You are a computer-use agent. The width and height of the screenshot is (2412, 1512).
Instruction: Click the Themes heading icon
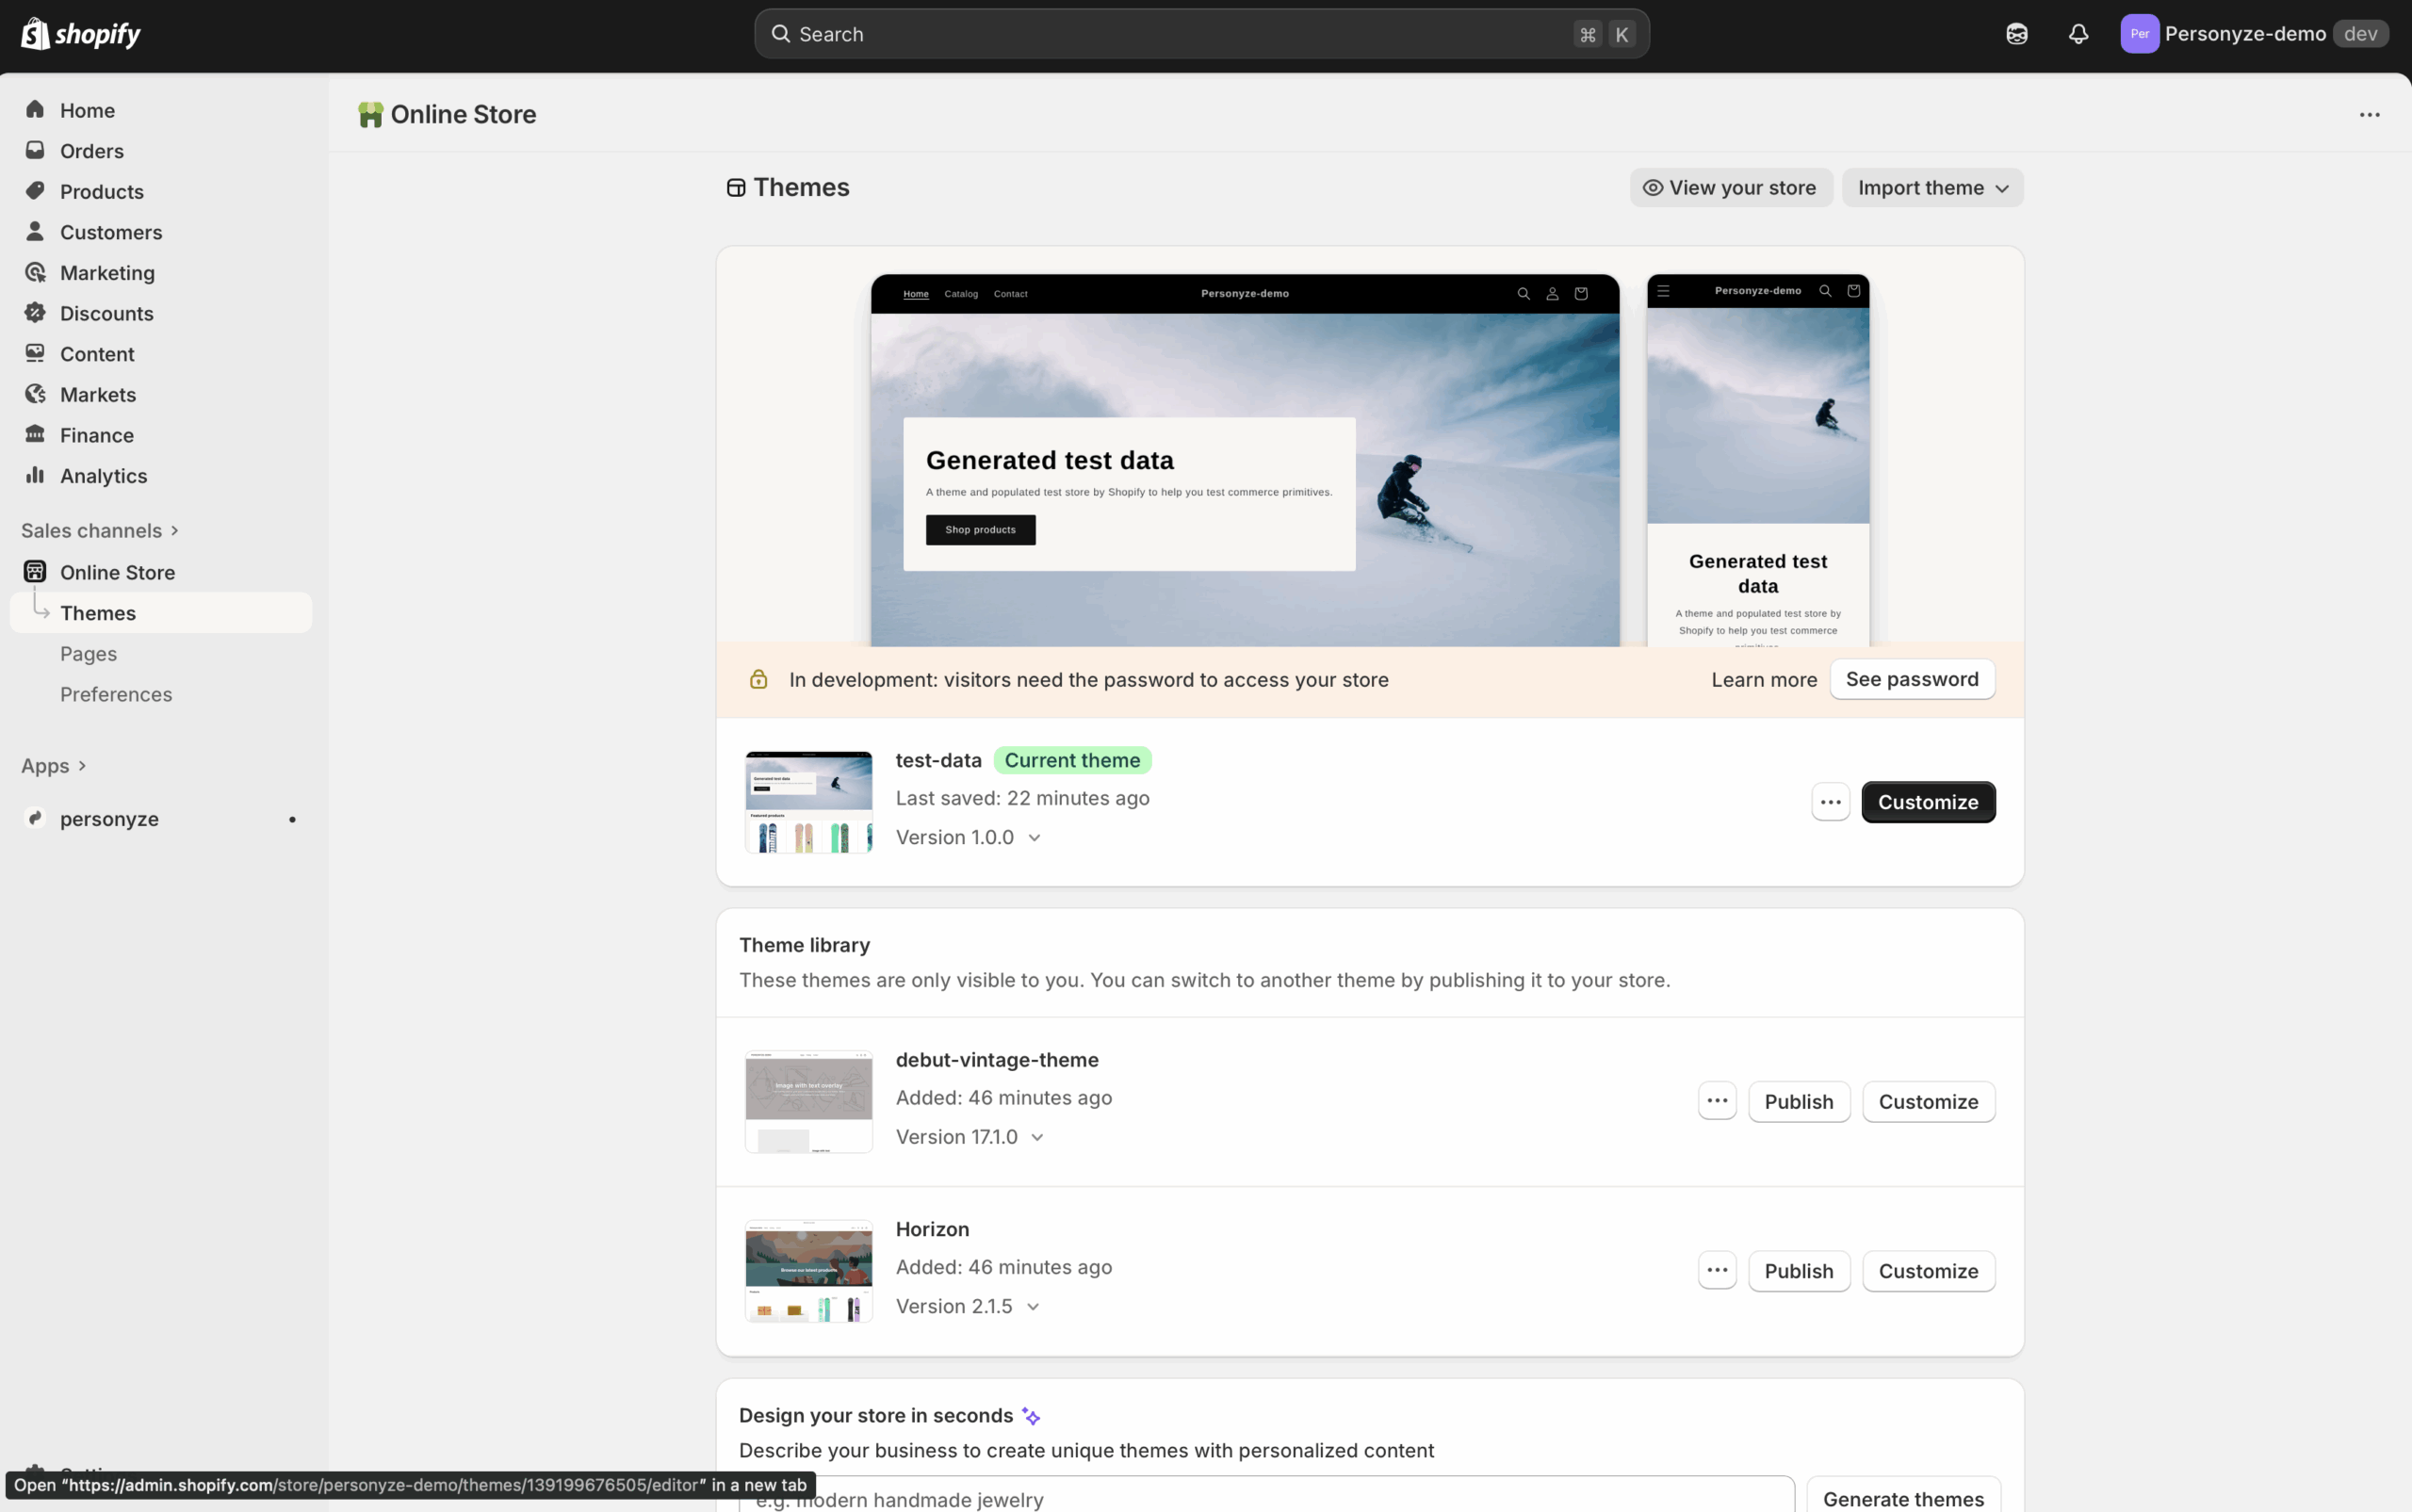736,188
